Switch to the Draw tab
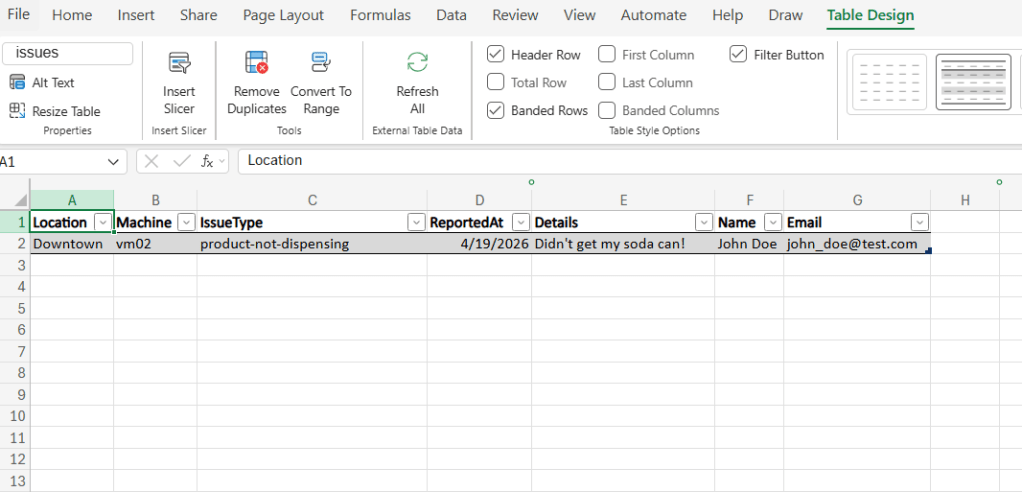 pos(785,15)
